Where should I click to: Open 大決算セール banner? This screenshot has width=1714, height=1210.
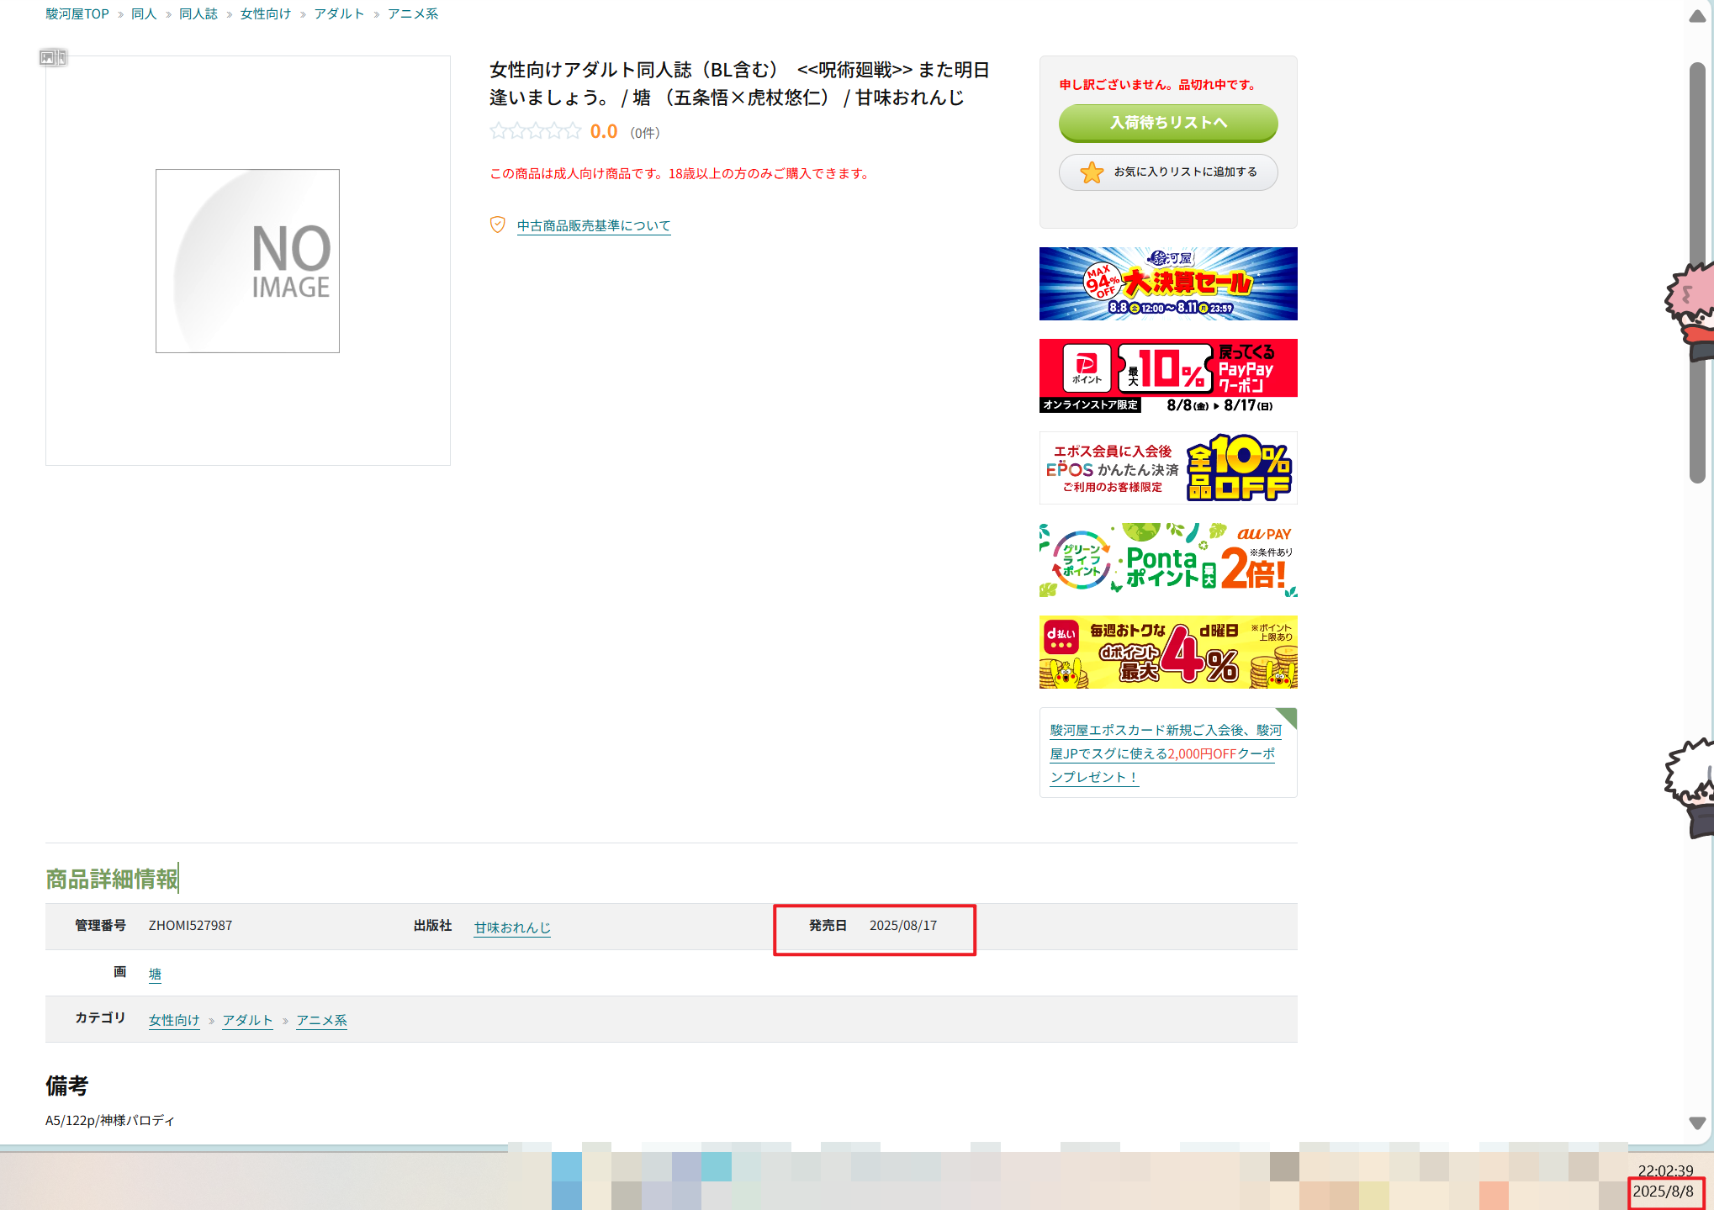(1168, 284)
